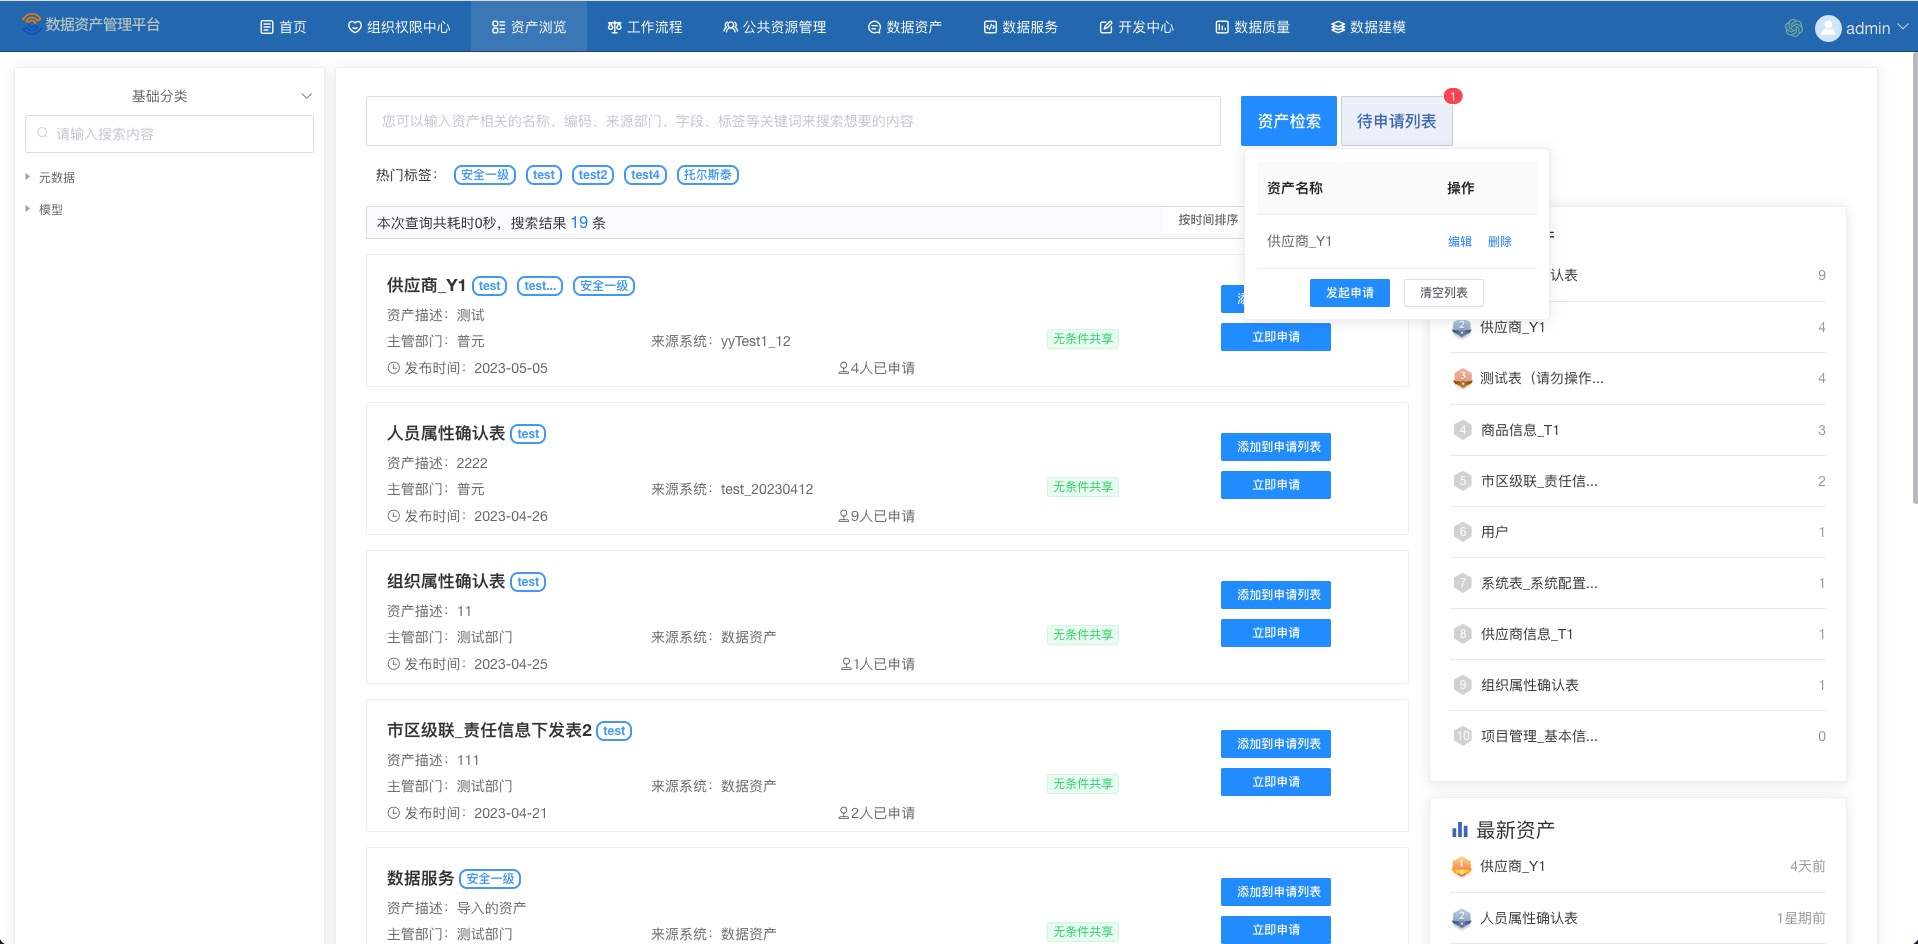1918x944 pixels.
Task: Open 工作流程 menu
Action: [644, 27]
